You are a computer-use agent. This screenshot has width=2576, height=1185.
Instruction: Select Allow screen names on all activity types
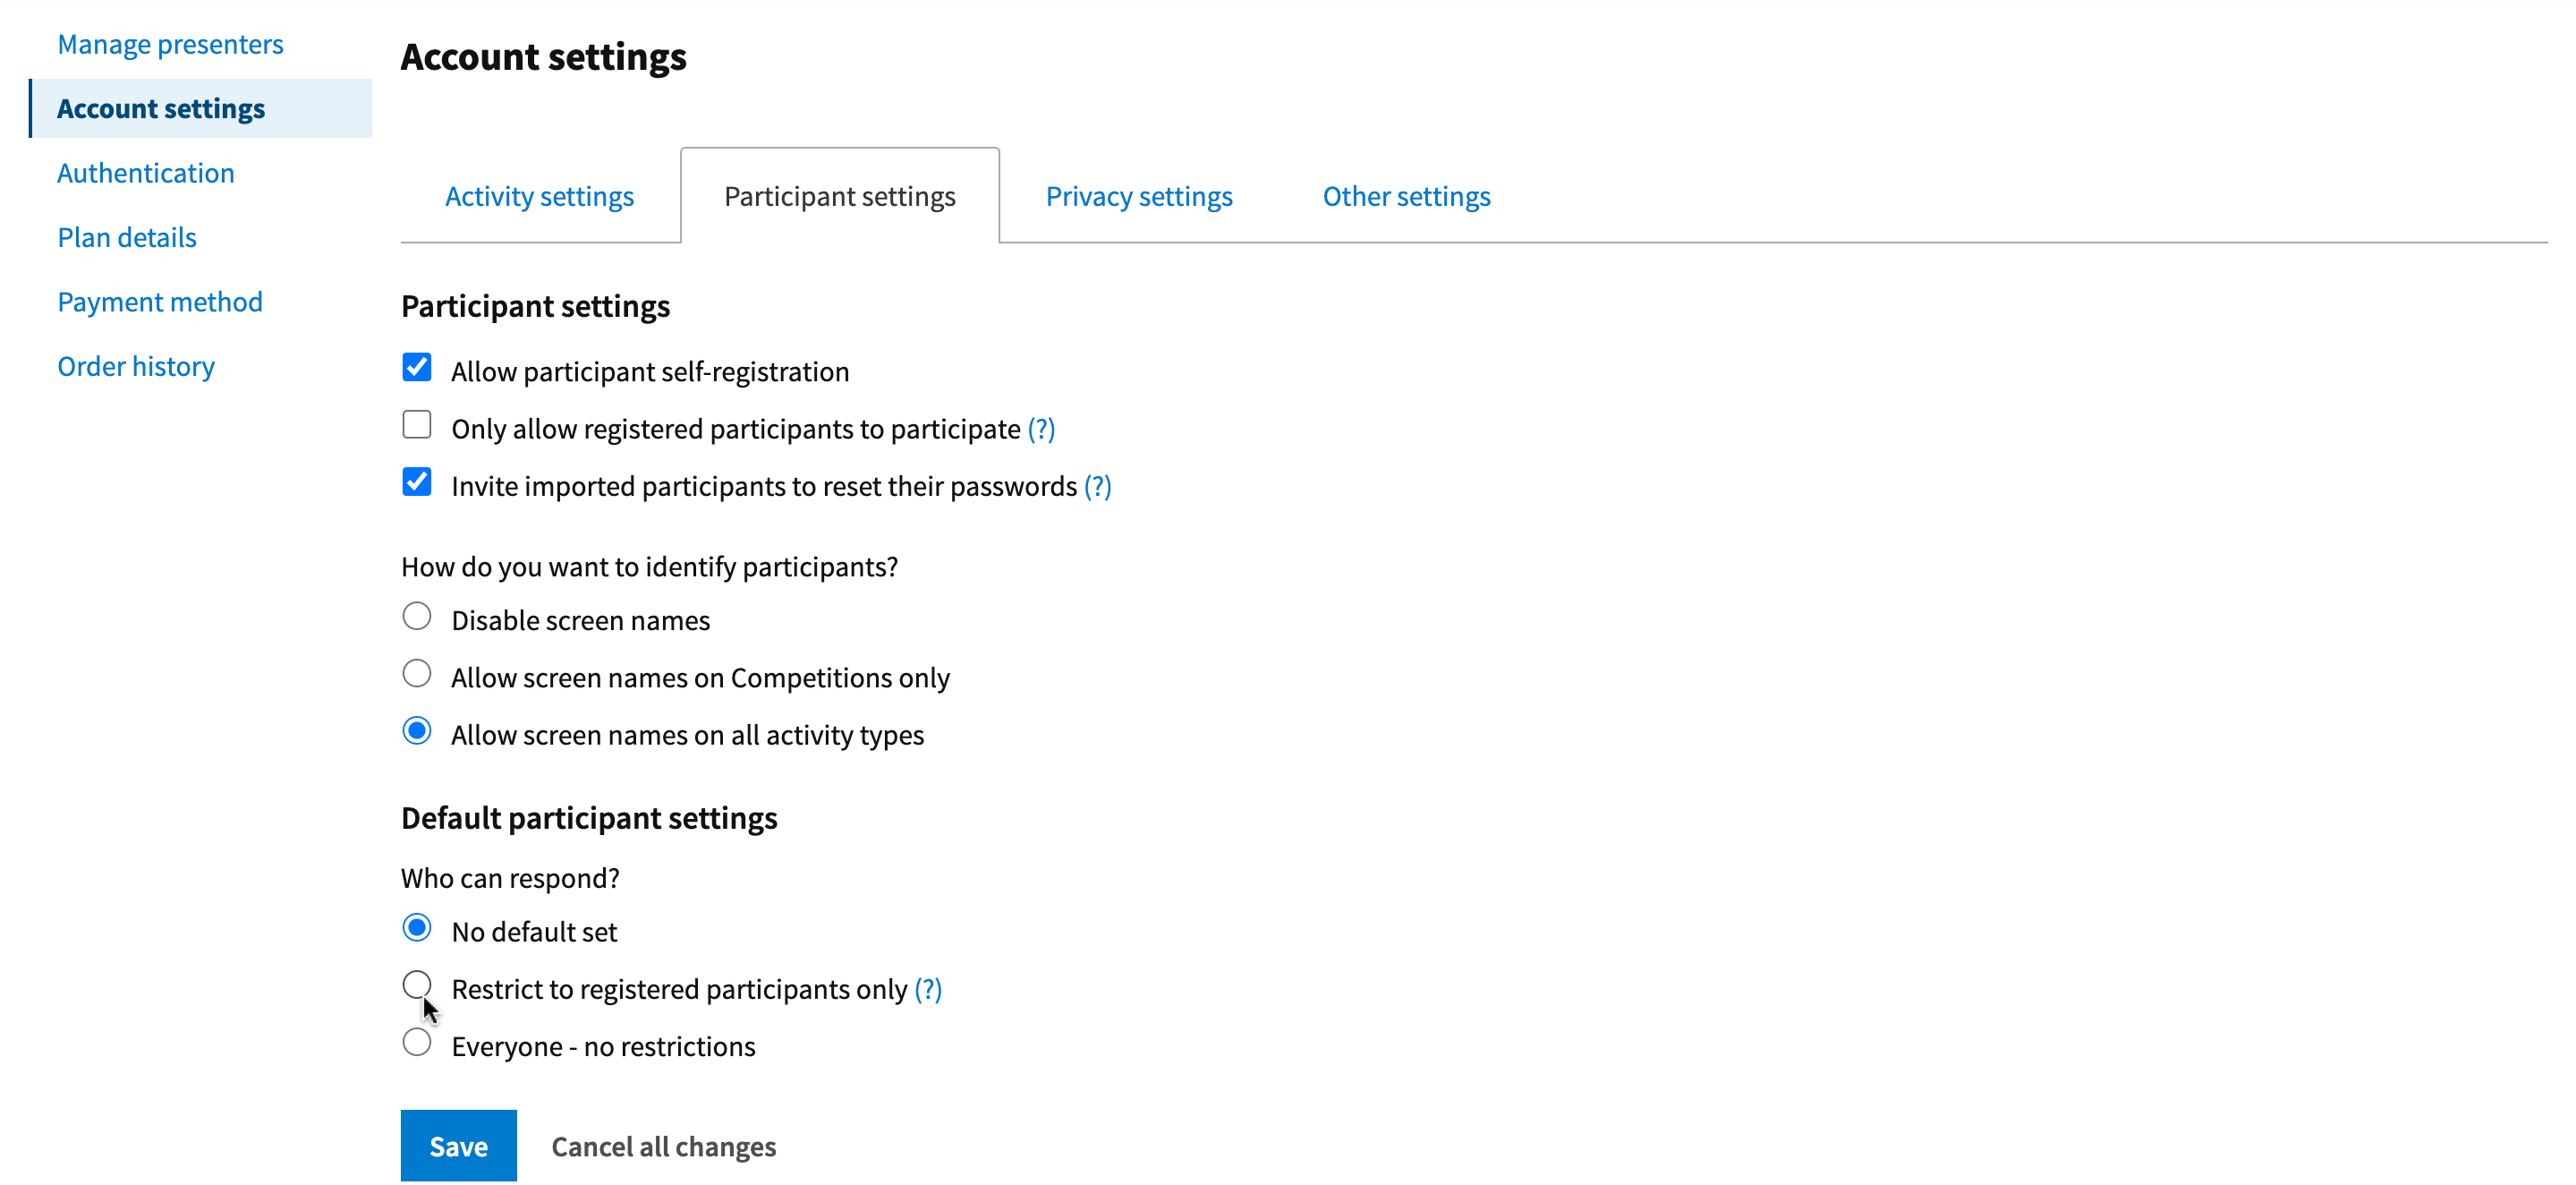click(x=417, y=732)
